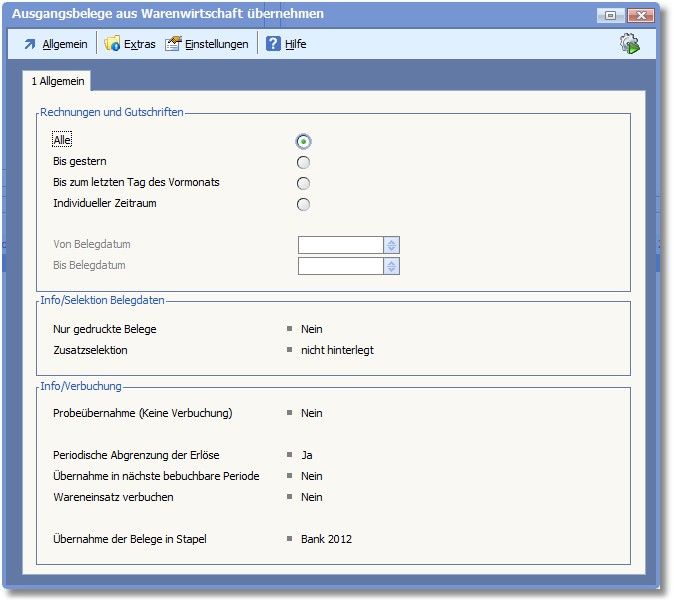Select 'Bis zum letzten Tag des Vormonats'
Image resolution: width=674 pixels, height=603 pixels.
[303, 183]
